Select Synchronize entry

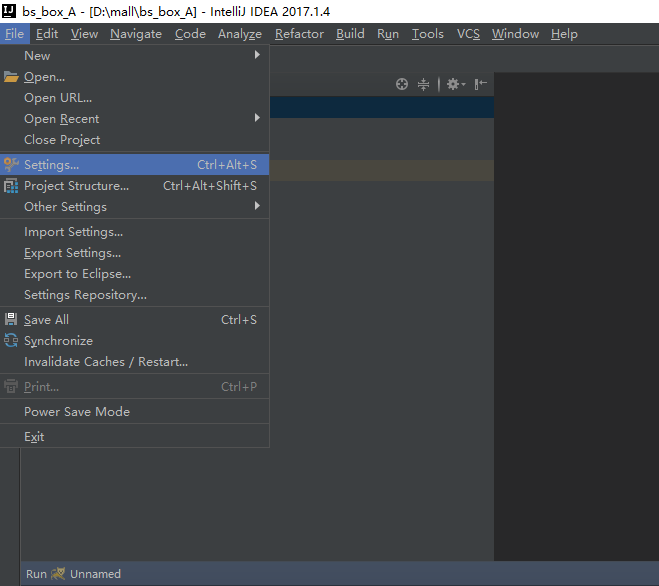(134, 341)
